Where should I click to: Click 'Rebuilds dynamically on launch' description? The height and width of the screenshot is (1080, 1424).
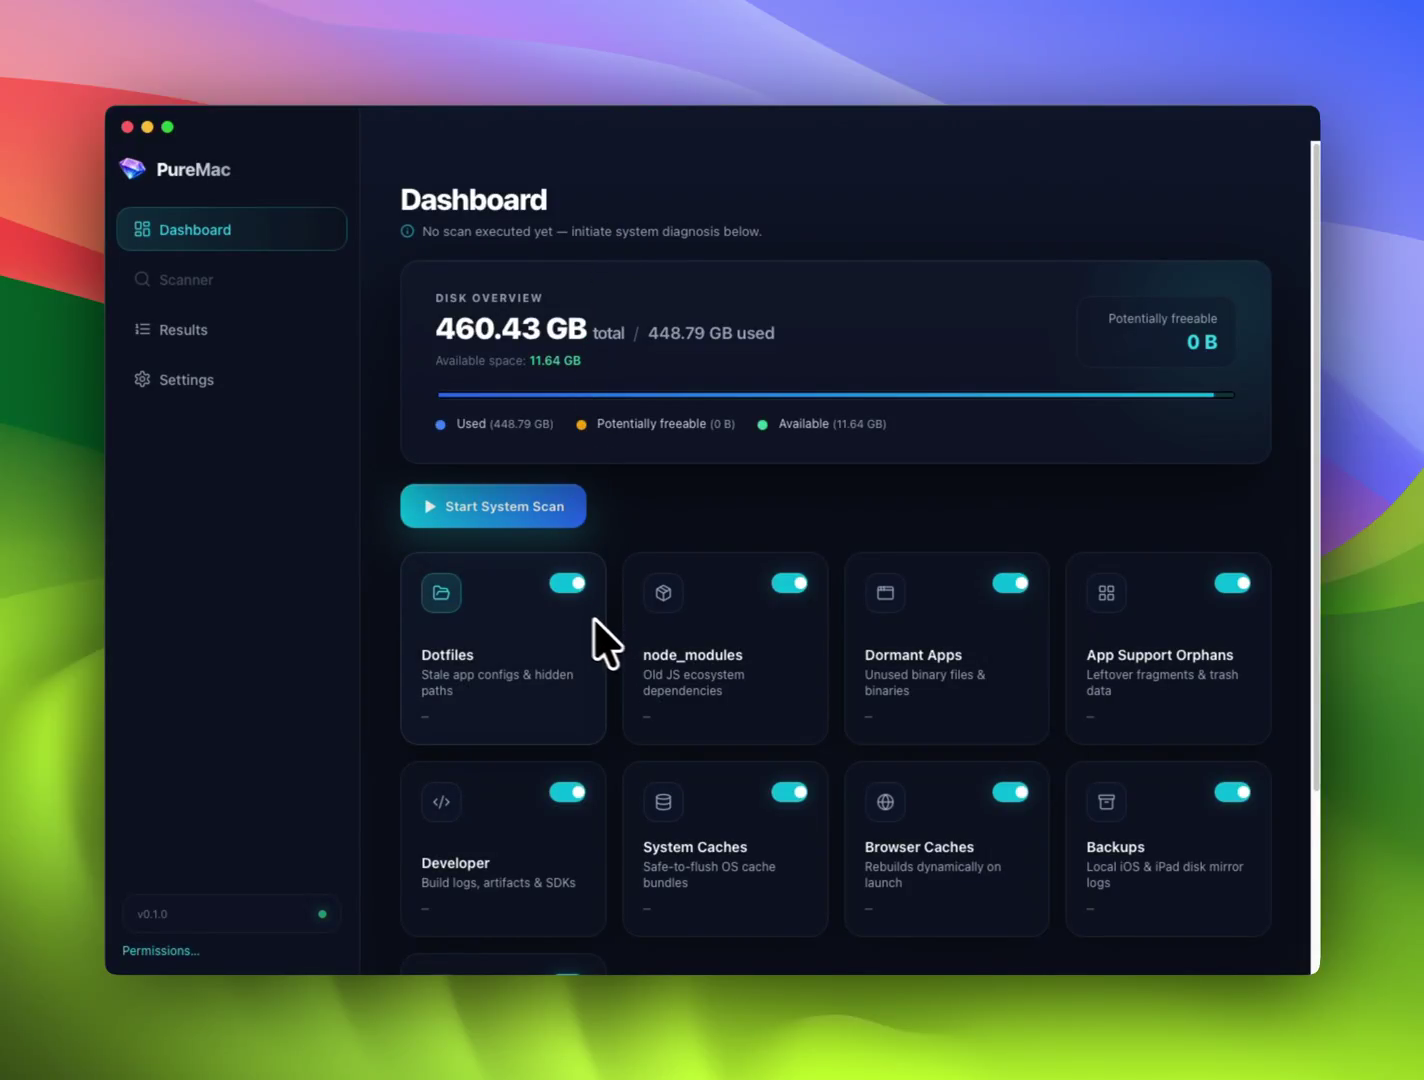point(933,875)
